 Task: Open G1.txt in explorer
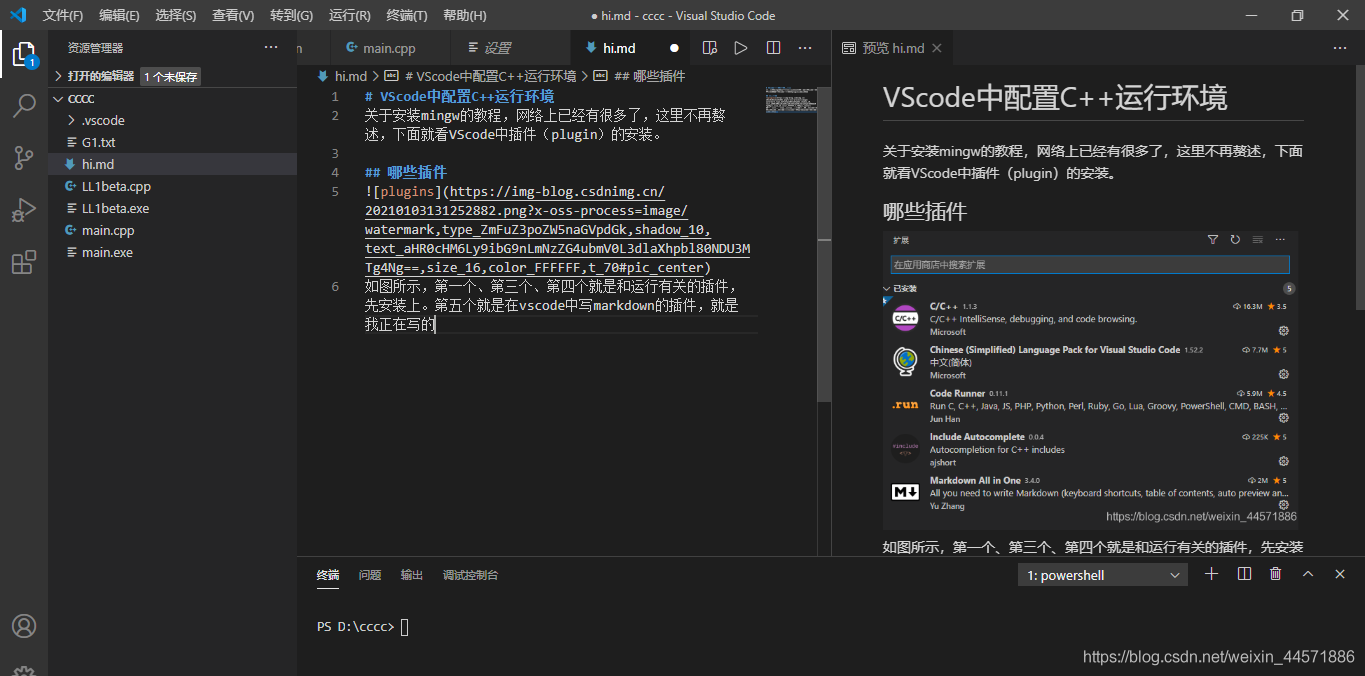(x=172, y=142)
